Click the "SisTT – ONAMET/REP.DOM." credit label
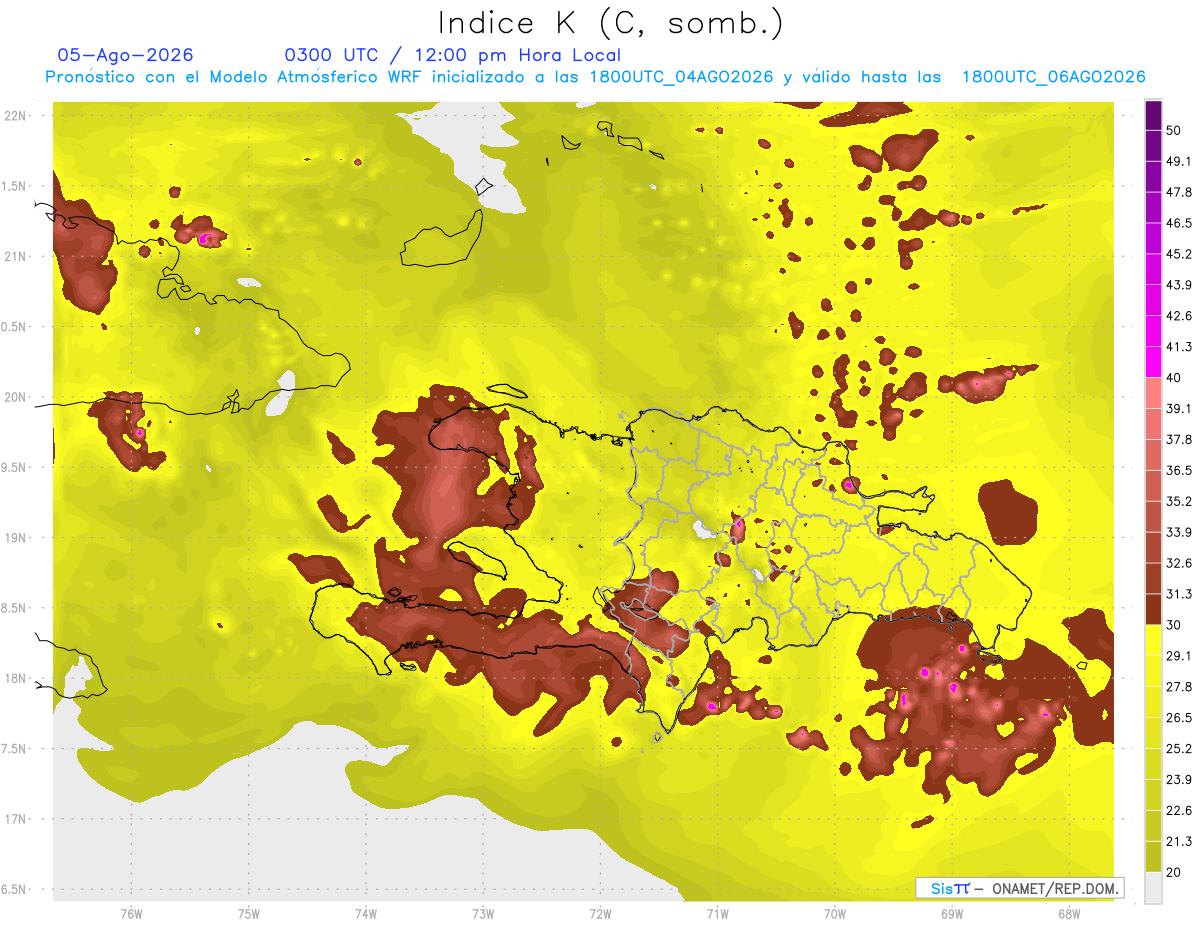Screen dimensions: 1200x927 pos(1019,888)
